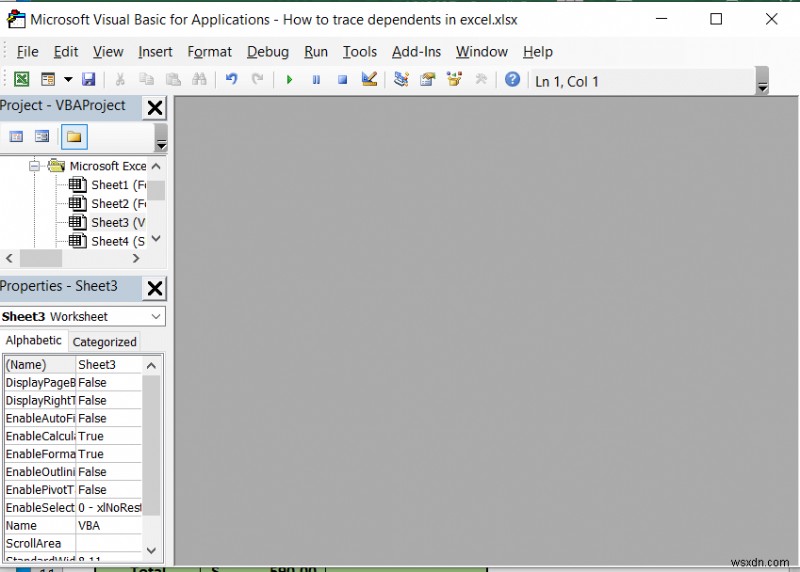Switch to the Categorized tab
The width and height of the screenshot is (800, 572).
pyautogui.click(x=105, y=342)
